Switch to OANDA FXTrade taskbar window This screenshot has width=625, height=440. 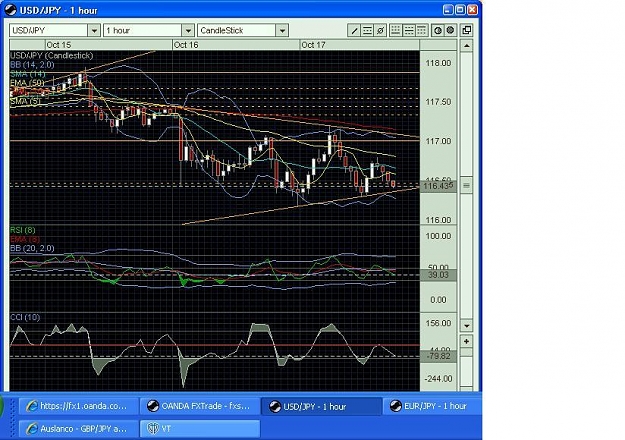click(200, 406)
